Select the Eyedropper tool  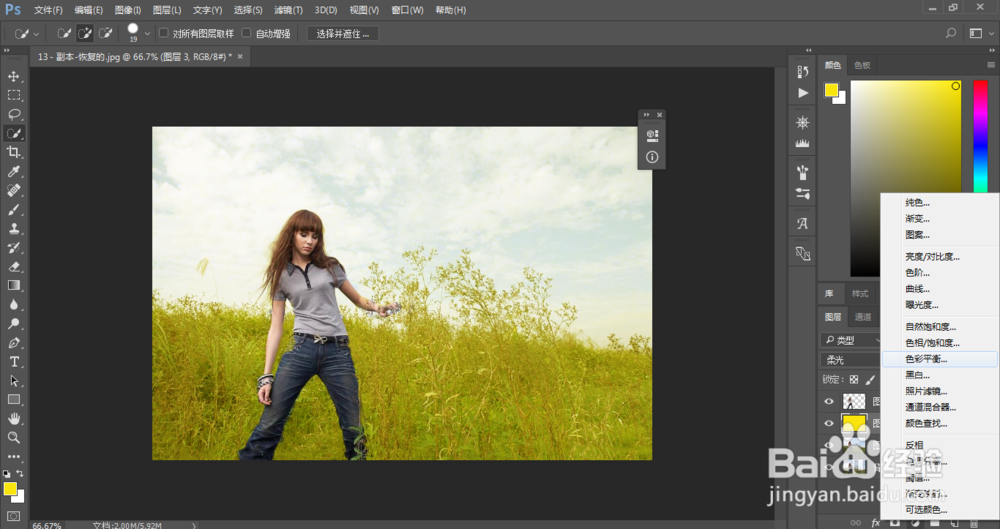pos(13,171)
